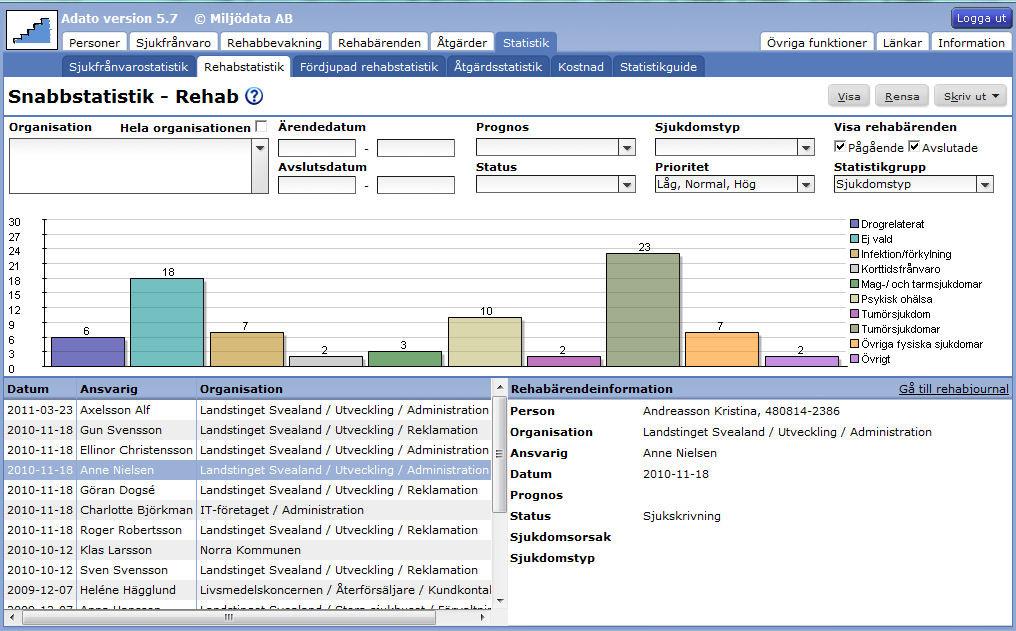
Task: Click the Övrigt legend color swatch
Action: pos(854,359)
